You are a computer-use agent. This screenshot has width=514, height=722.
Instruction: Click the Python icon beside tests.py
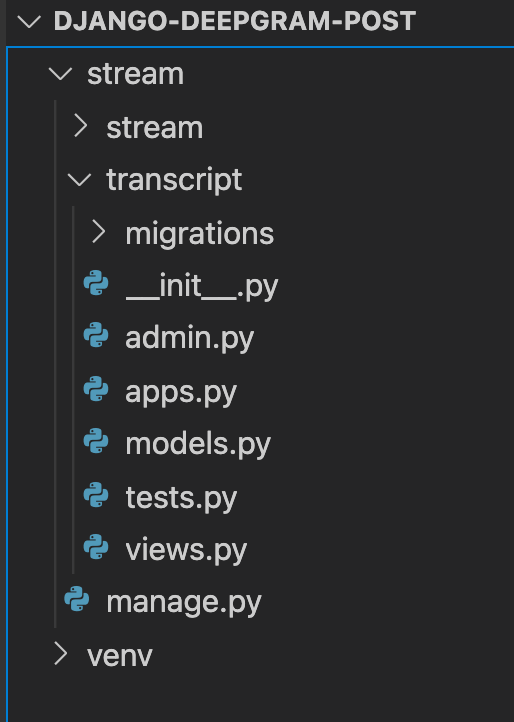point(96,495)
